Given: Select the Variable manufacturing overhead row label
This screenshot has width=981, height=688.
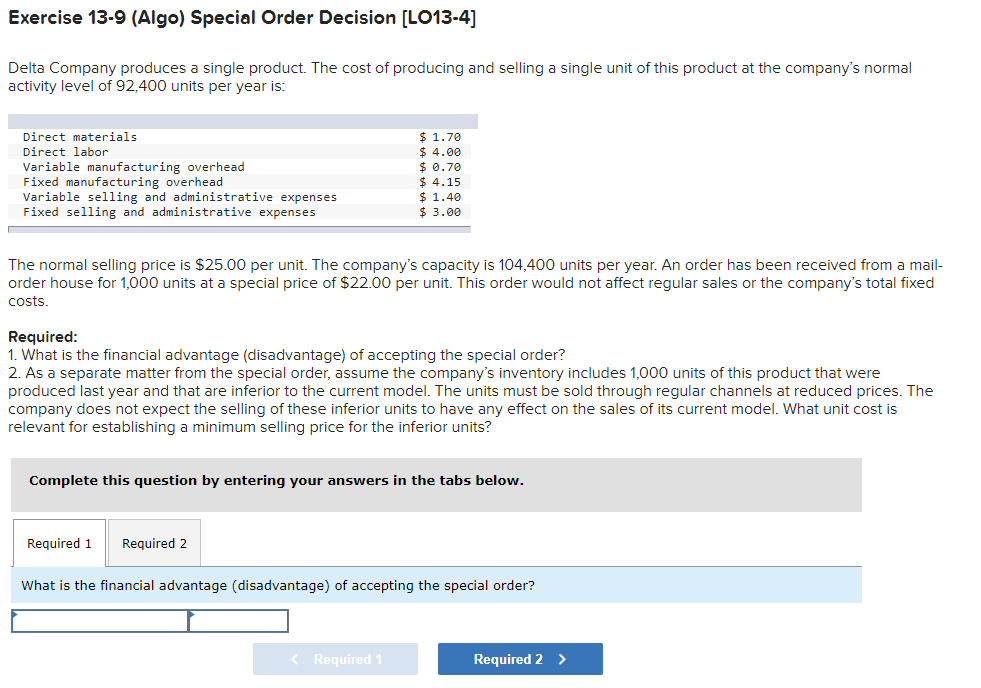Looking at the screenshot, I should (133, 167).
